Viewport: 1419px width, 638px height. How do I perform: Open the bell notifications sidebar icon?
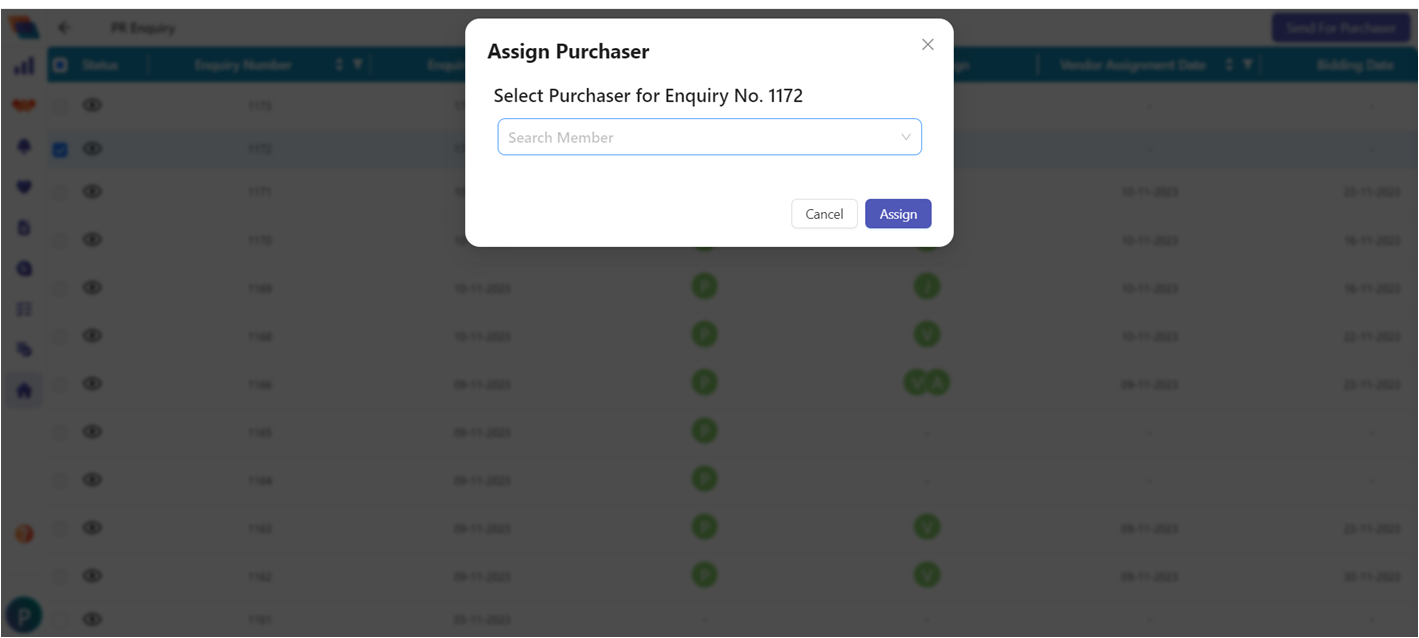(24, 146)
